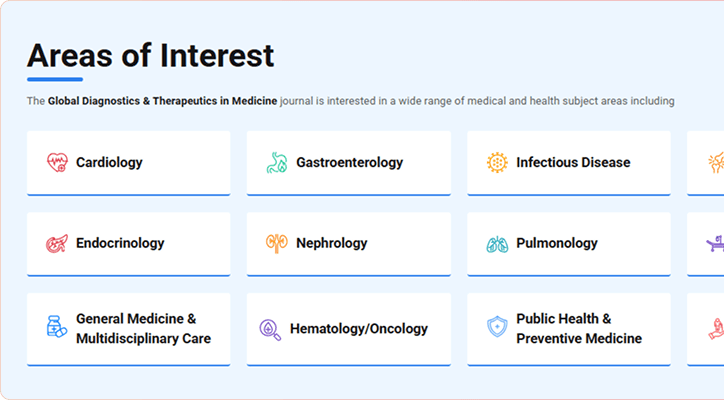Click the Infectious Disease virus icon
The width and height of the screenshot is (724, 400).
click(497, 162)
